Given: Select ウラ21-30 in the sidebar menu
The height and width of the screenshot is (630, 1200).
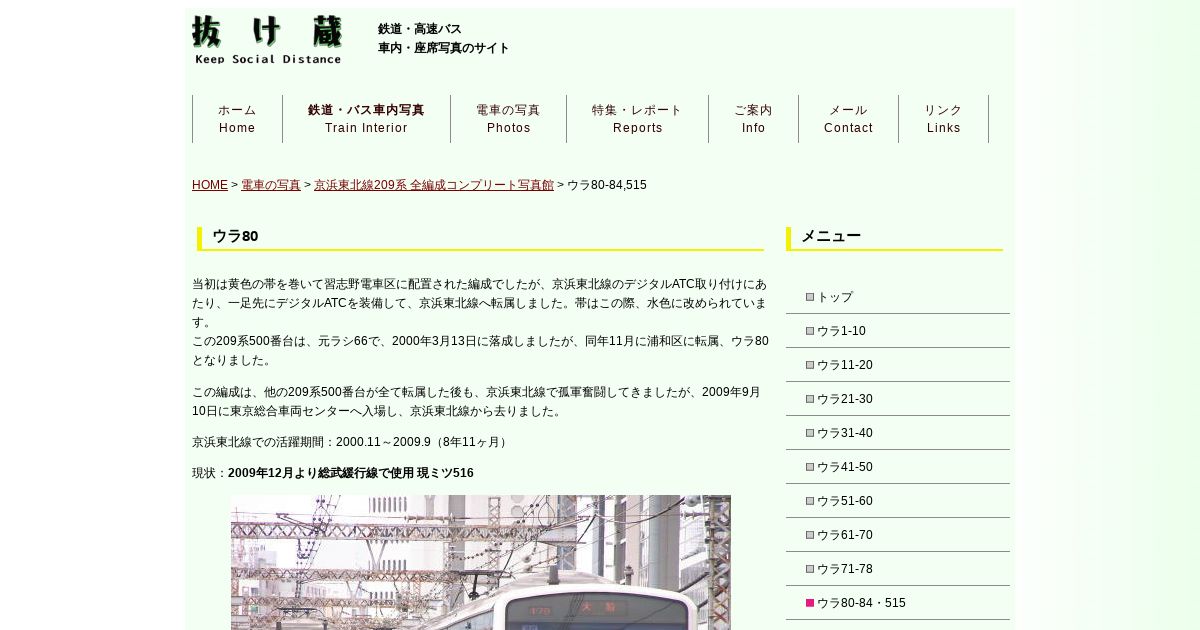Looking at the screenshot, I should click(898, 399).
